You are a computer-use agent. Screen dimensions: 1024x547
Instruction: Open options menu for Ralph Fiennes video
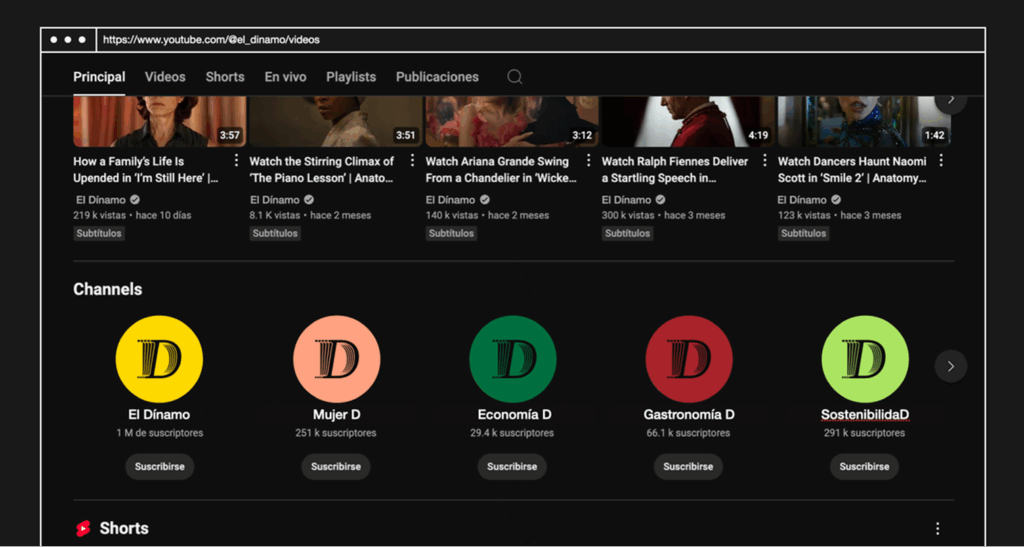[x=765, y=161]
